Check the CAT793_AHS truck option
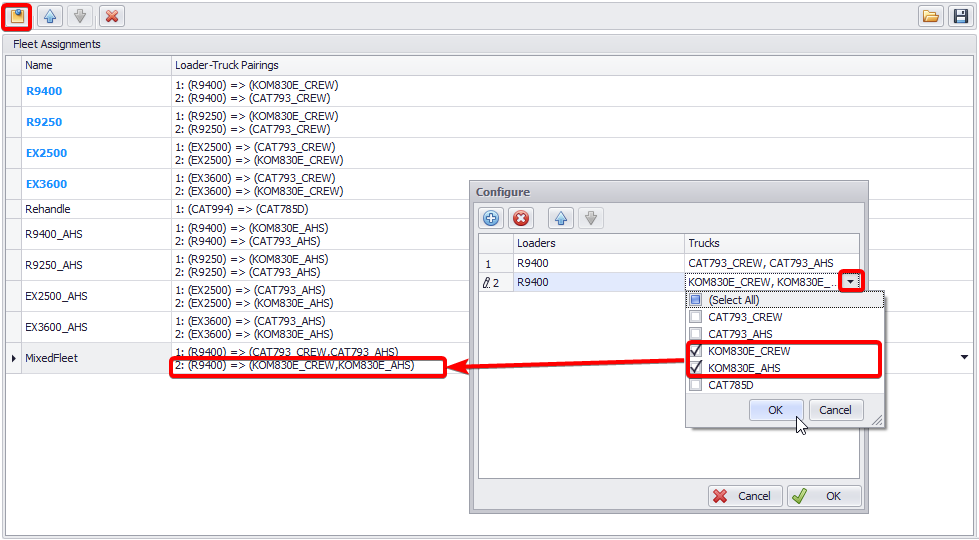 (696, 334)
